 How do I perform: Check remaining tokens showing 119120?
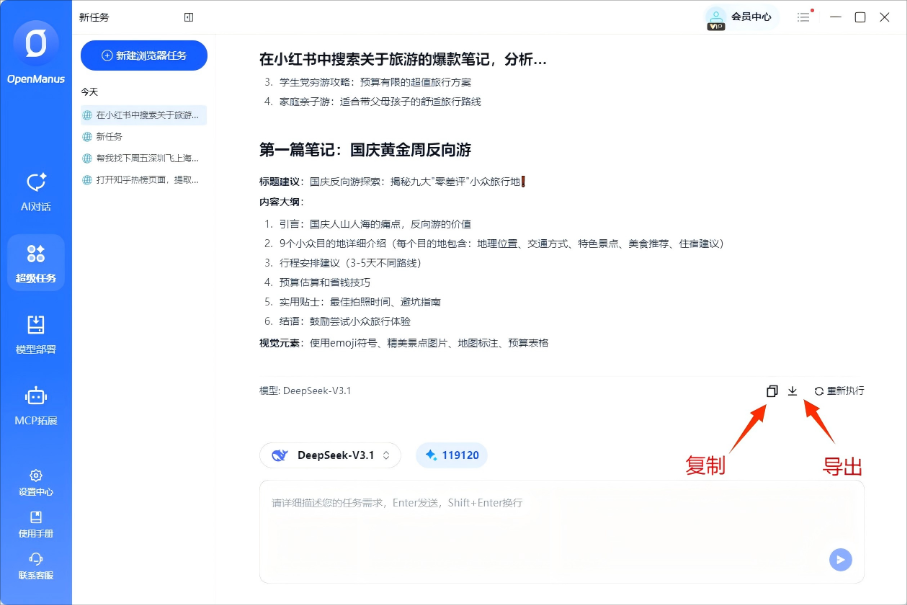point(452,455)
